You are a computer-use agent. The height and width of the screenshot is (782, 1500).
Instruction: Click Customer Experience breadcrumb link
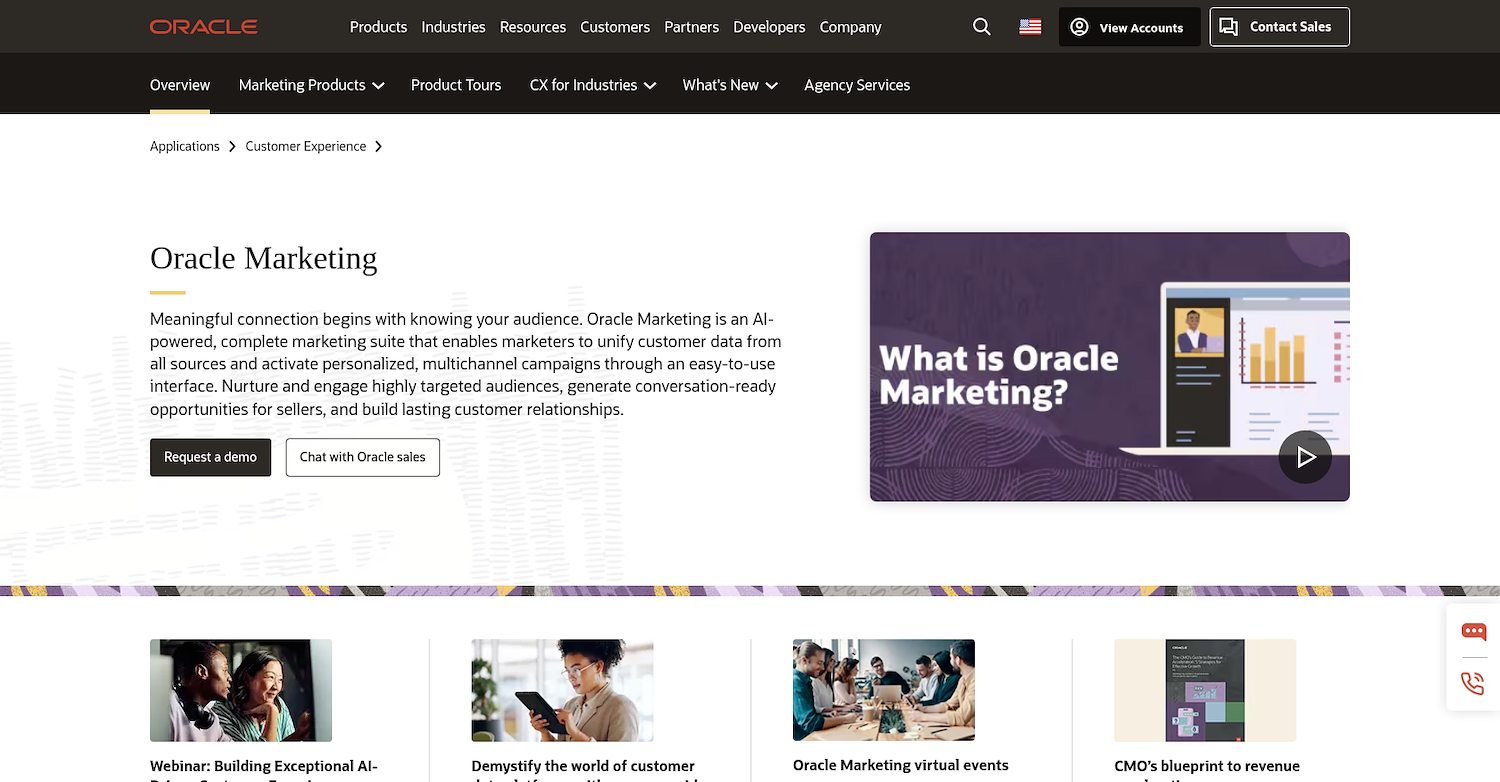pos(306,146)
